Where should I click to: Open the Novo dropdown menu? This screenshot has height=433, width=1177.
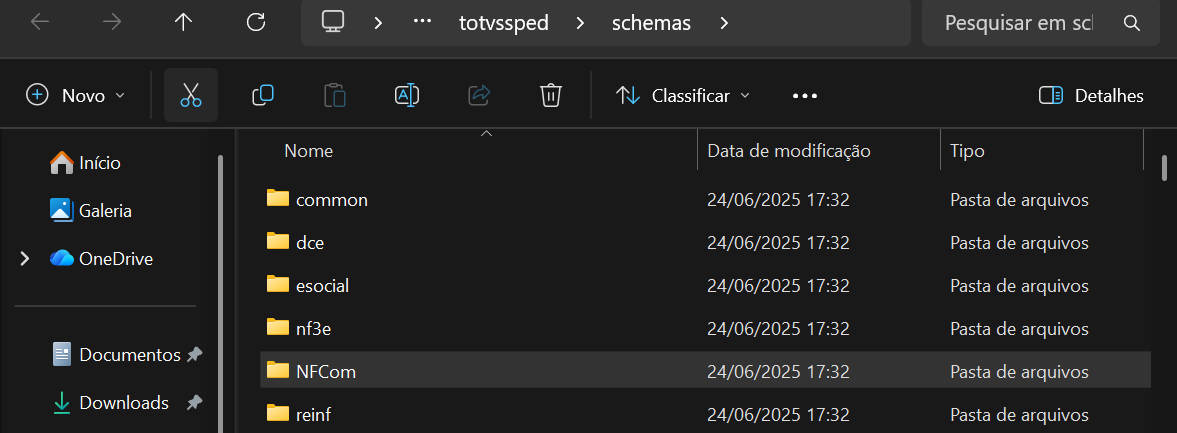click(x=76, y=96)
